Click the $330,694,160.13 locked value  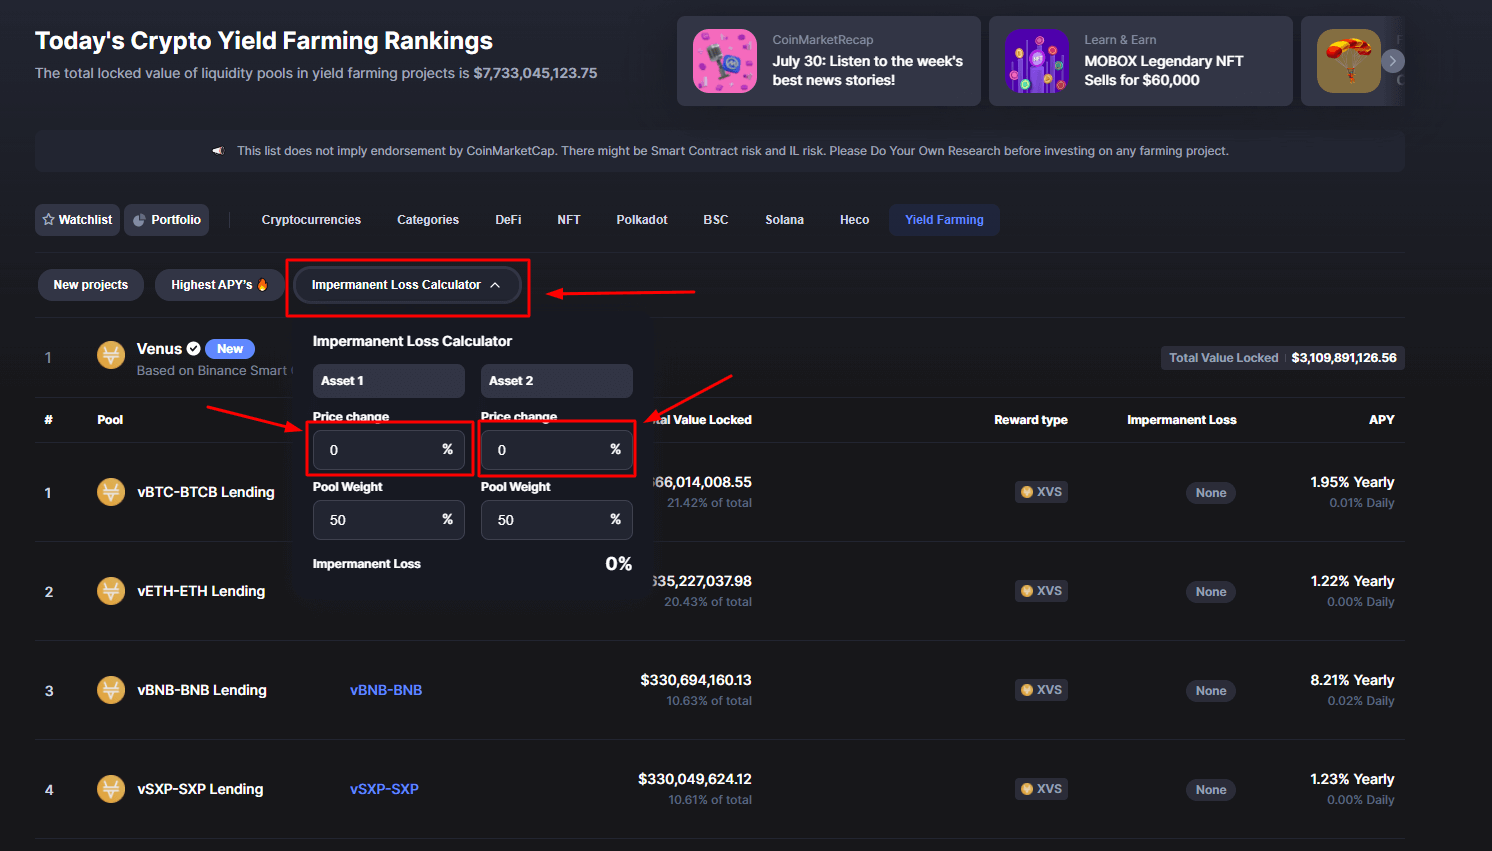(x=696, y=680)
